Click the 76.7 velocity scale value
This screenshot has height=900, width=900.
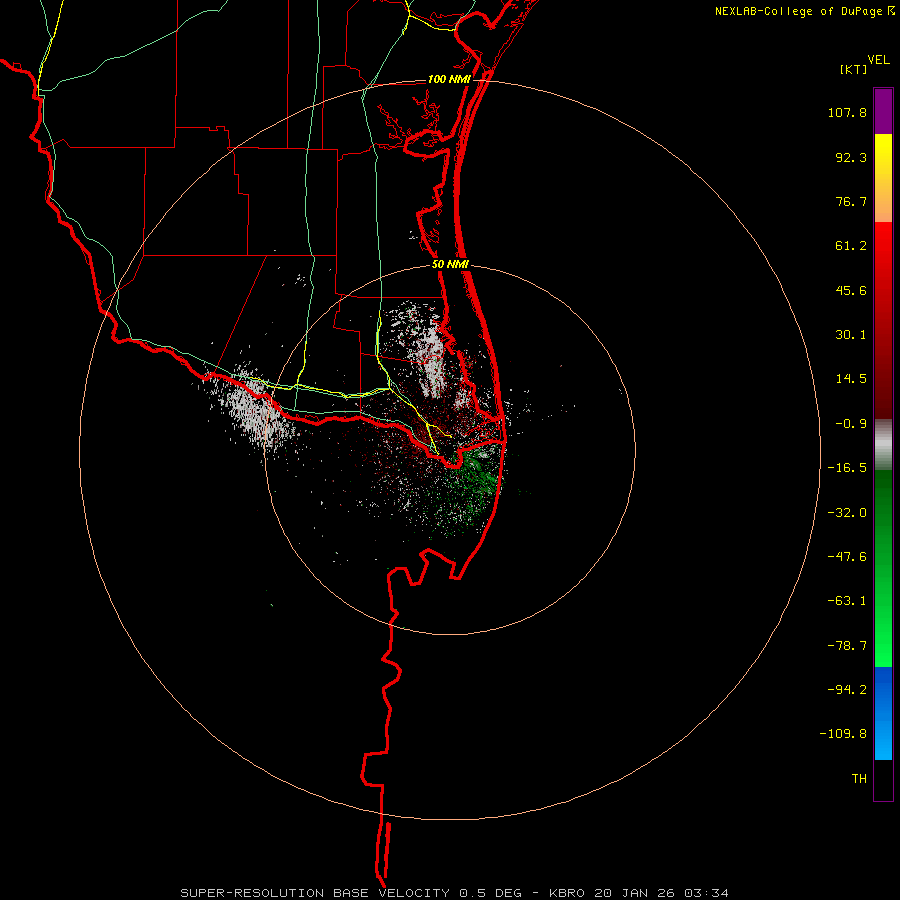(x=851, y=201)
